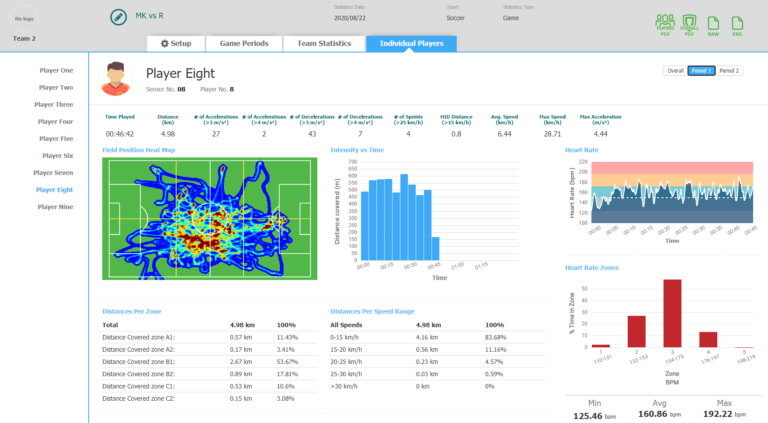The image size is (768, 423).
Task: Select Player Nine in sidebar
Action: (55, 207)
